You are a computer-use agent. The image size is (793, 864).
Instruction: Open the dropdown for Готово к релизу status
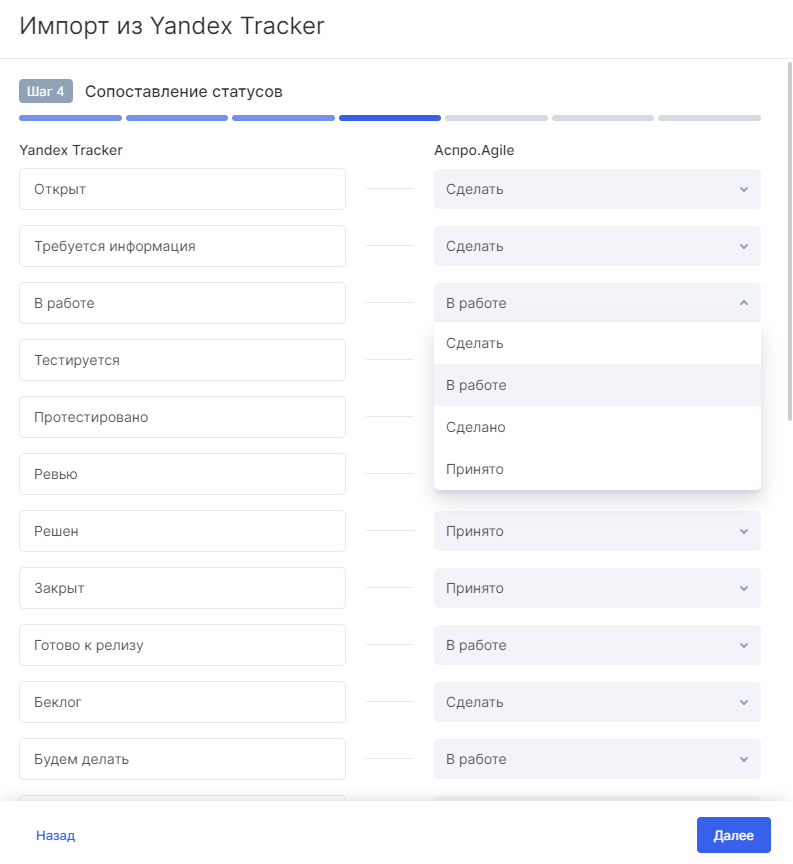point(597,645)
